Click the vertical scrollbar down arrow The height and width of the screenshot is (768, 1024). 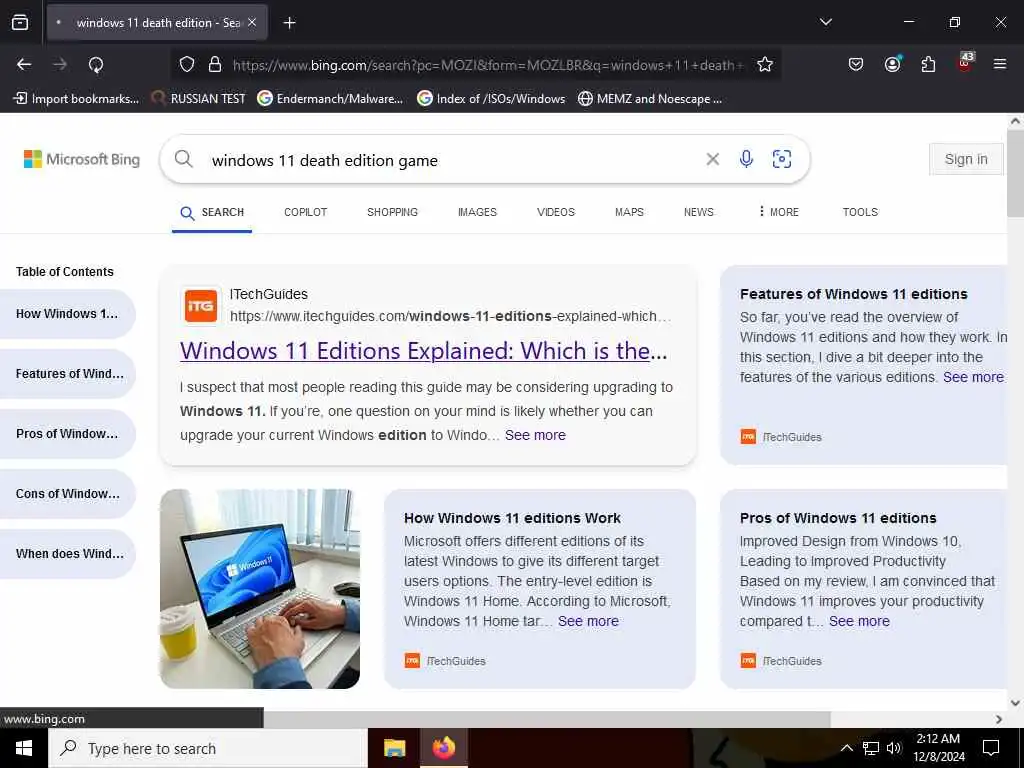pos(1015,703)
